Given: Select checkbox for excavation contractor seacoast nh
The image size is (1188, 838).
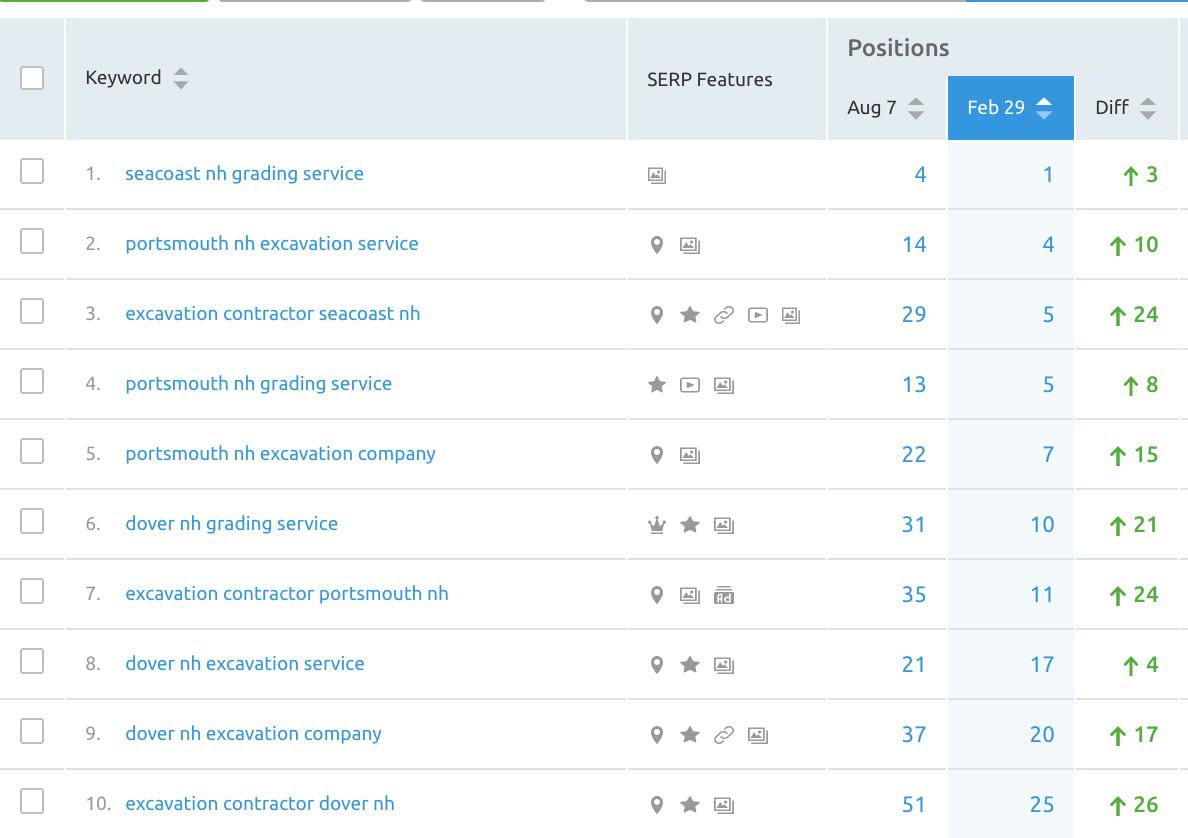Looking at the screenshot, I should [32, 311].
